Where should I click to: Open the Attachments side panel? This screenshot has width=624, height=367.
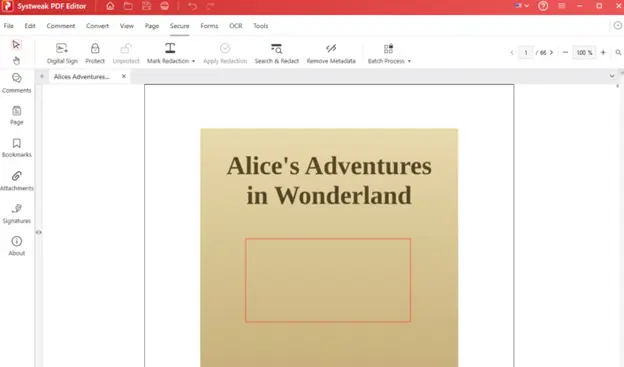[x=16, y=181]
